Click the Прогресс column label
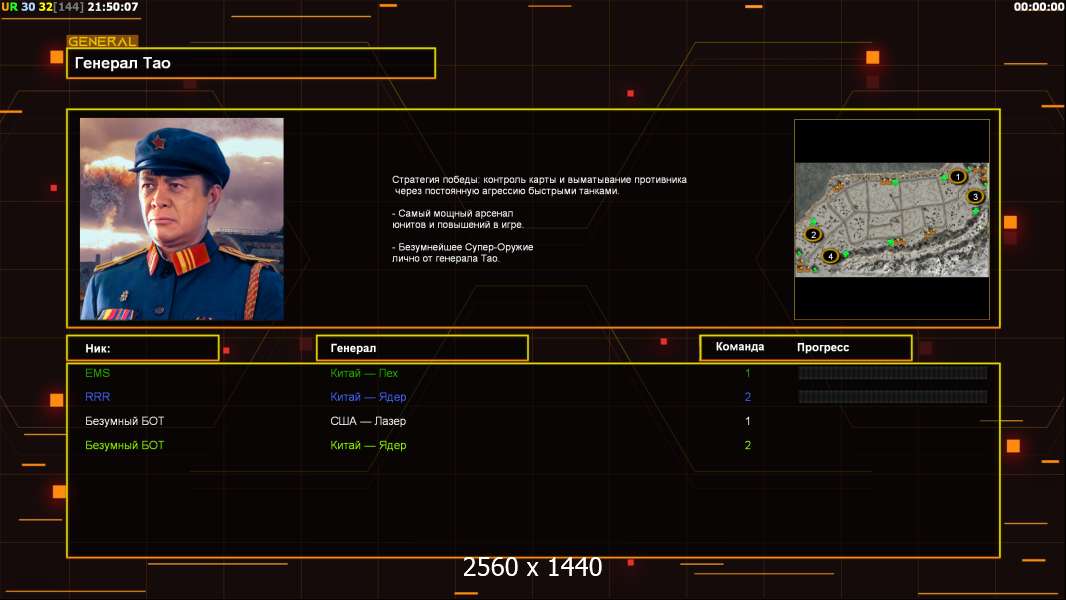 pos(823,347)
